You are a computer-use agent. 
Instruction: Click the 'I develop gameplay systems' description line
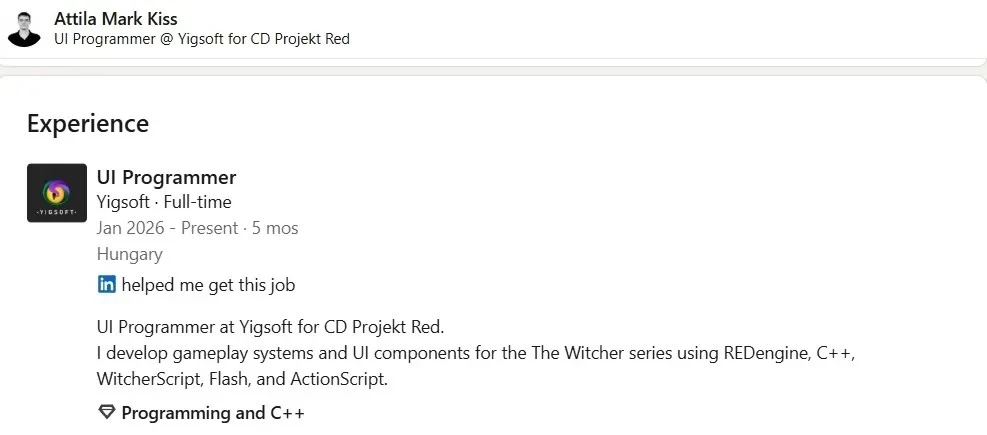click(x=477, y=353)
